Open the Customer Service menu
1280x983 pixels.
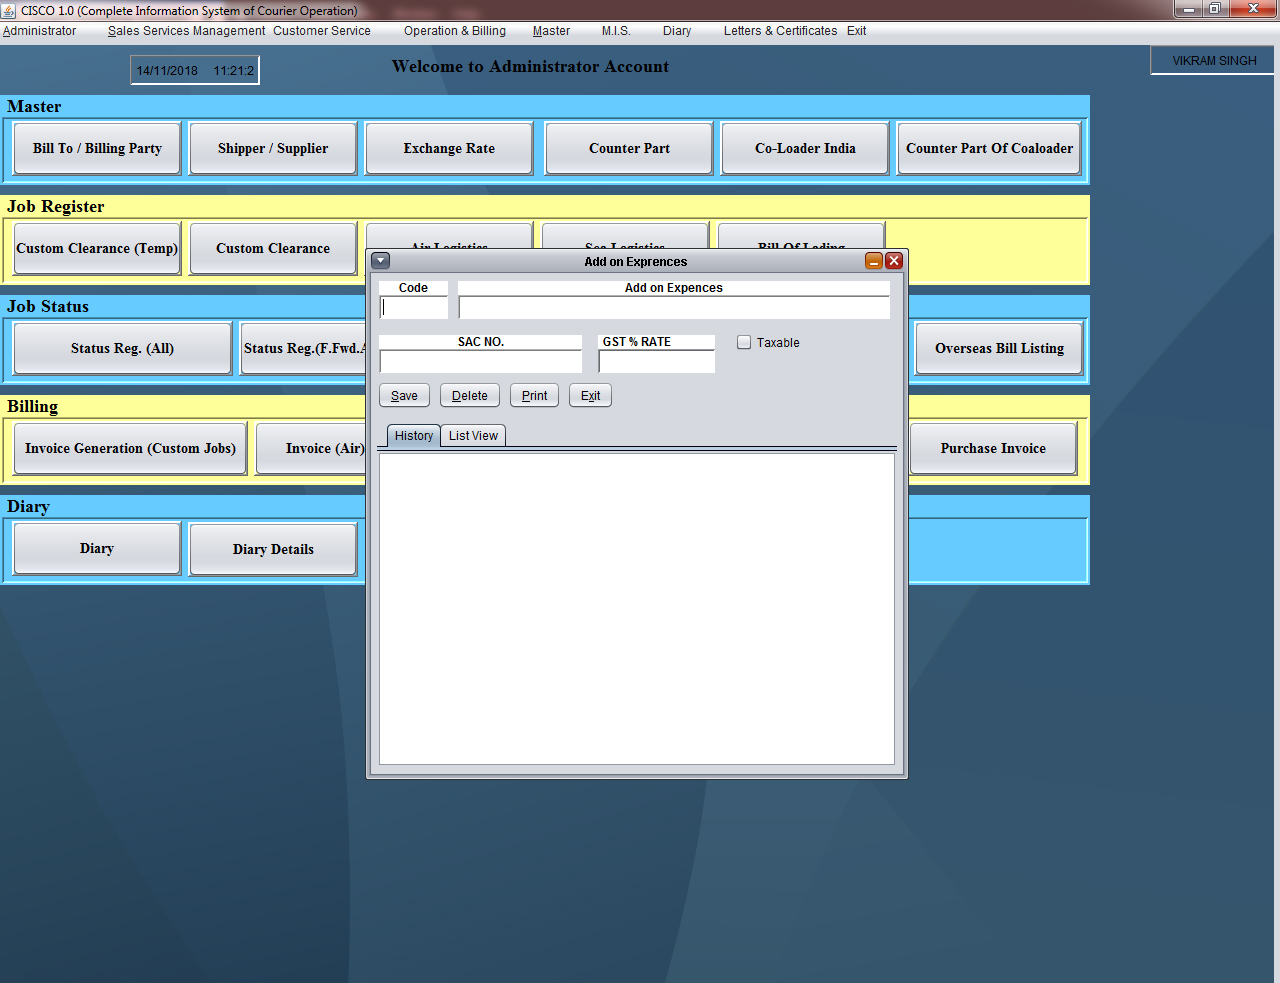(322, 31)
